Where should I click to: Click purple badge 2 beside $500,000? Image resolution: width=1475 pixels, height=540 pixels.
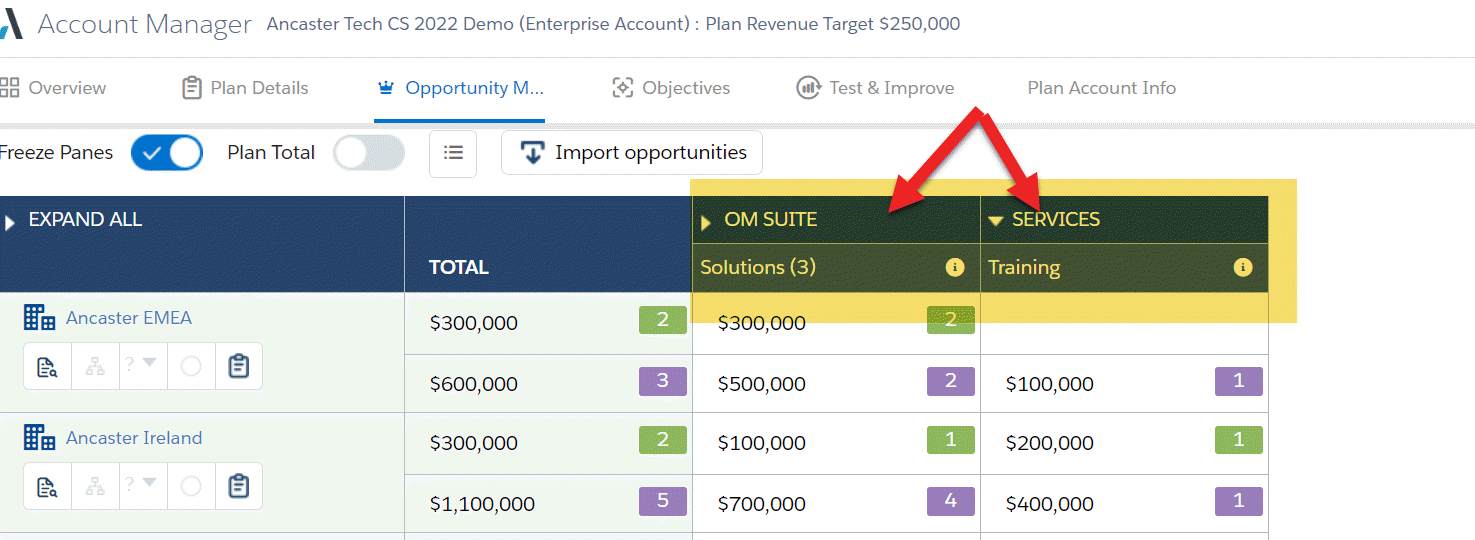coord(951,381)
